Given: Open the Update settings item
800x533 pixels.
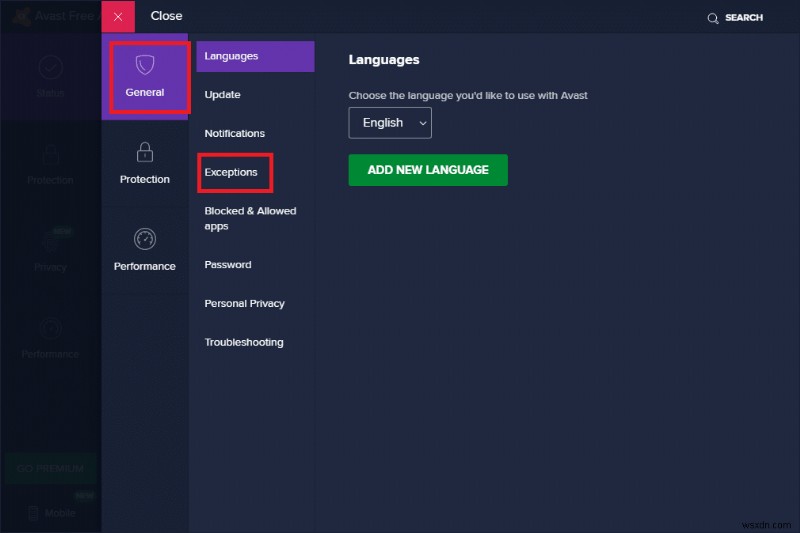Looking at the screenshot, I should coord(223,95).
